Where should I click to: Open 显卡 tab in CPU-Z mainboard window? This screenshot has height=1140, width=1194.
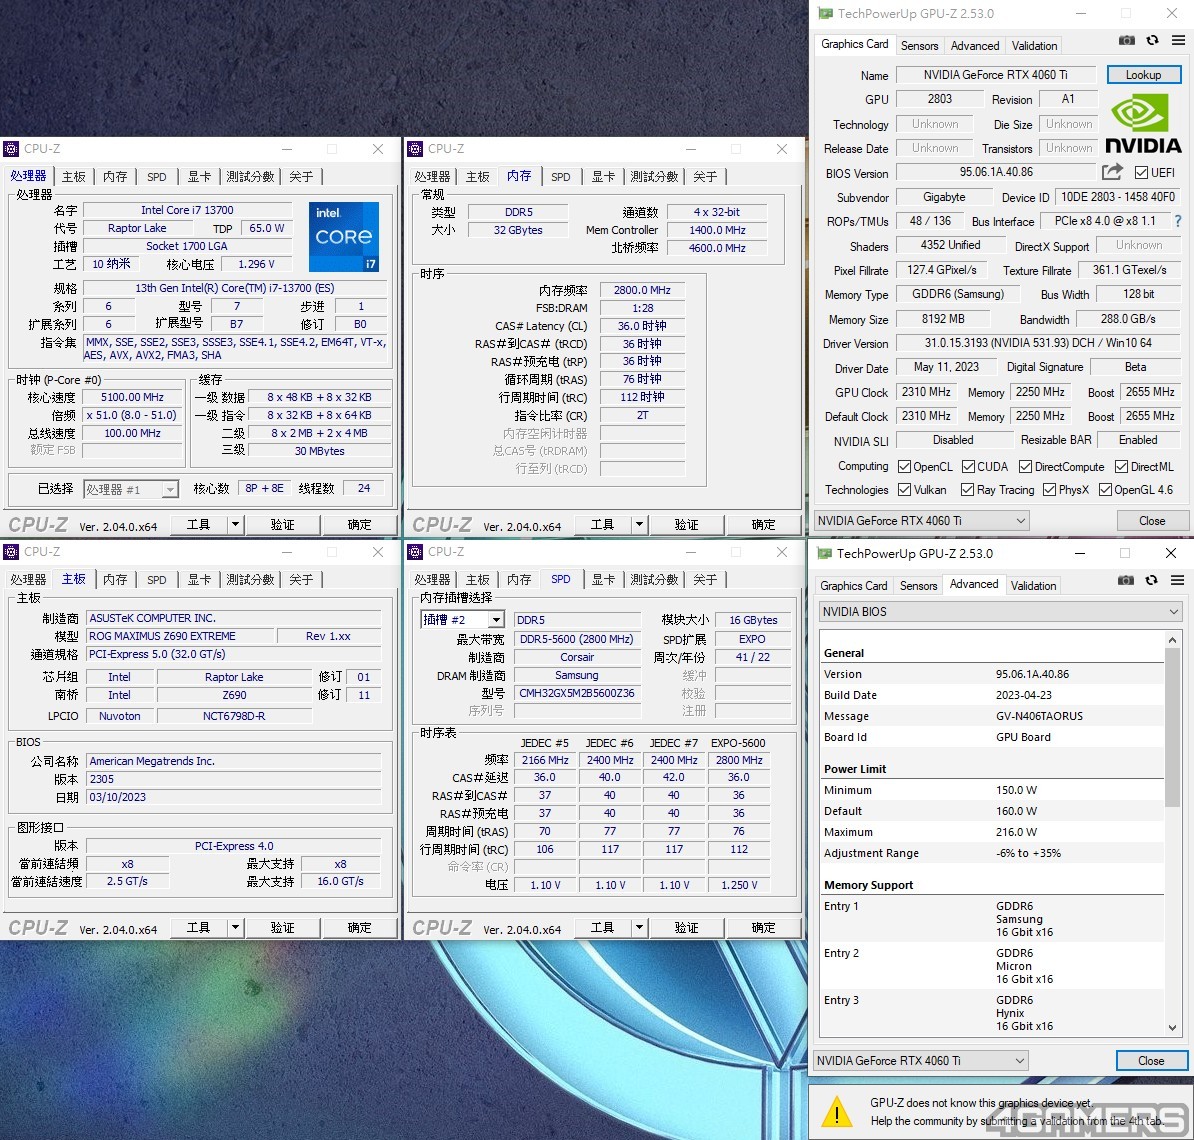click(200, 580)
